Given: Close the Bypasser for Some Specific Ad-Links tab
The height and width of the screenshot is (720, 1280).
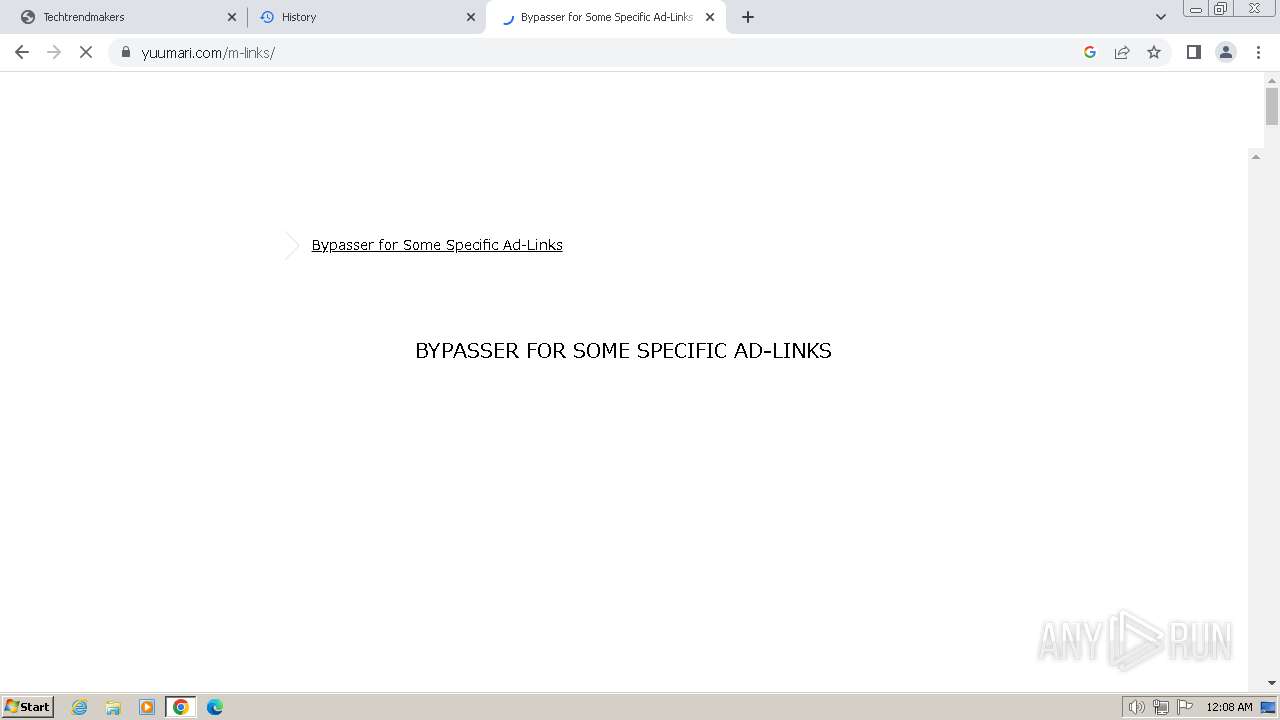Looking at the screenshot, I should tap(710, 17).
